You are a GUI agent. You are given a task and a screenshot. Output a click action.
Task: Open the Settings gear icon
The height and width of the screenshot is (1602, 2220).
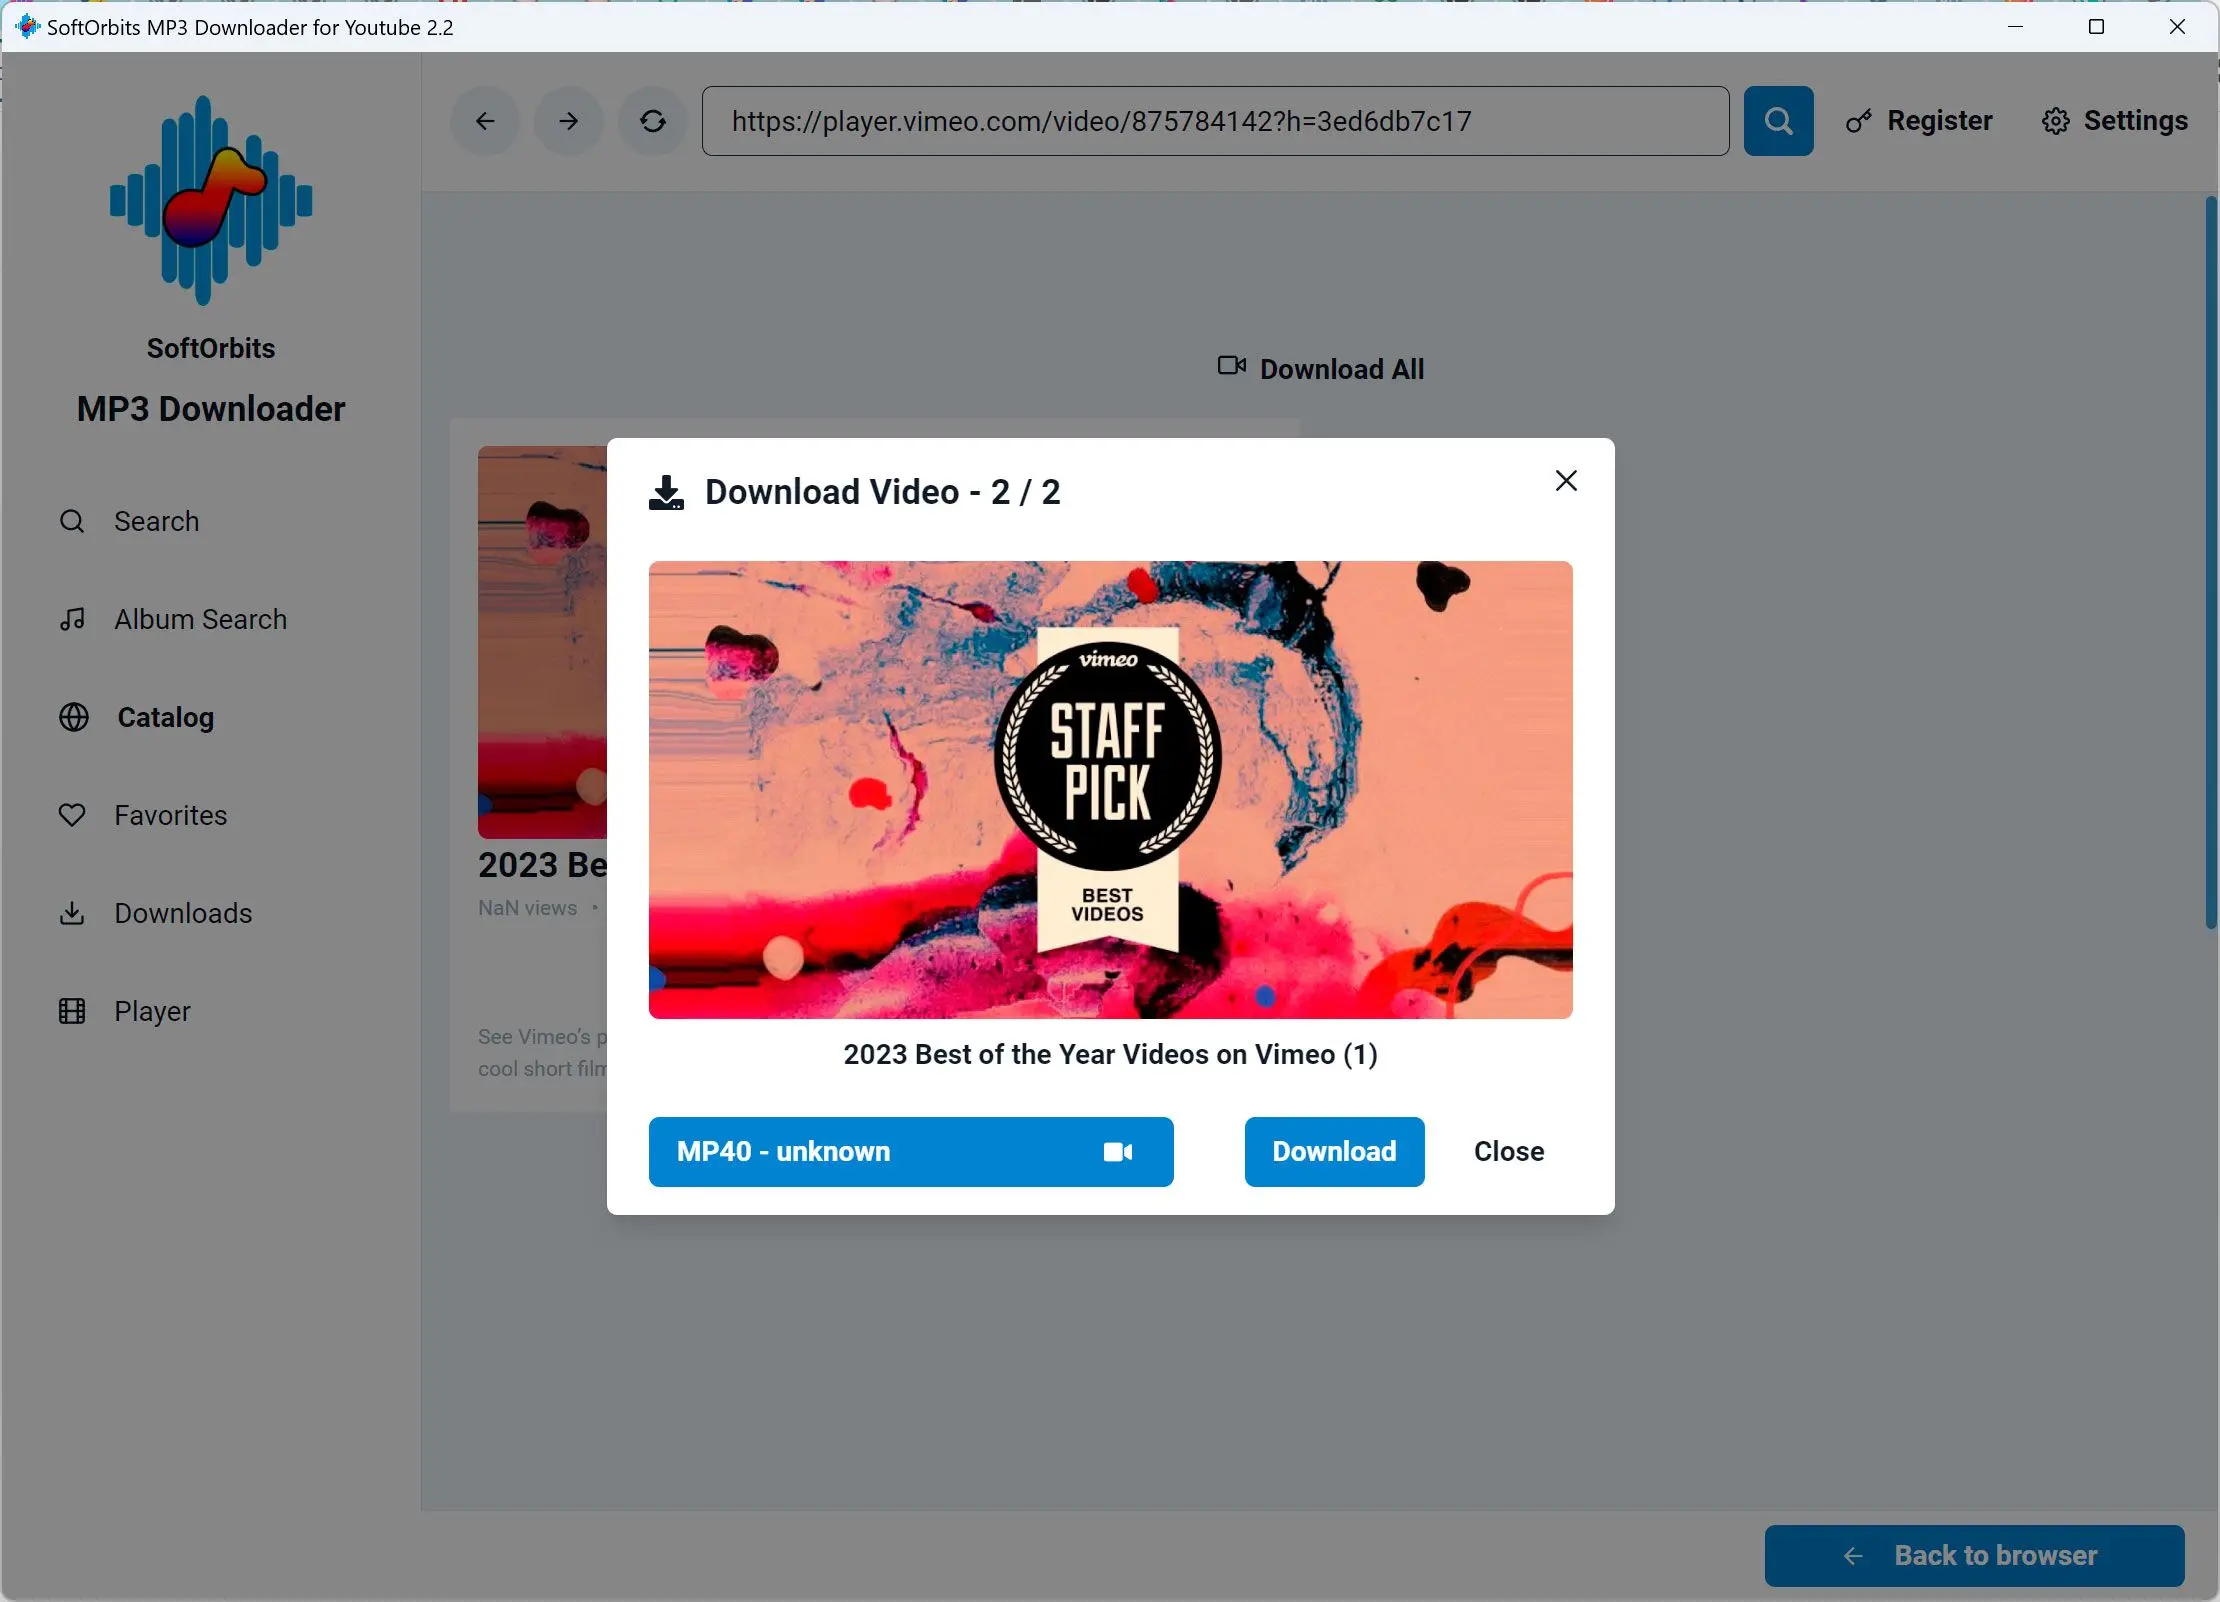[2056, 119]
